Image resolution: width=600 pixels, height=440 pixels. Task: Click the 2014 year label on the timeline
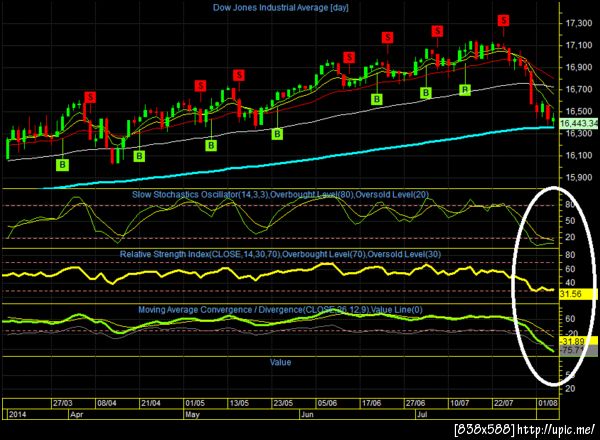pos(18,414)
